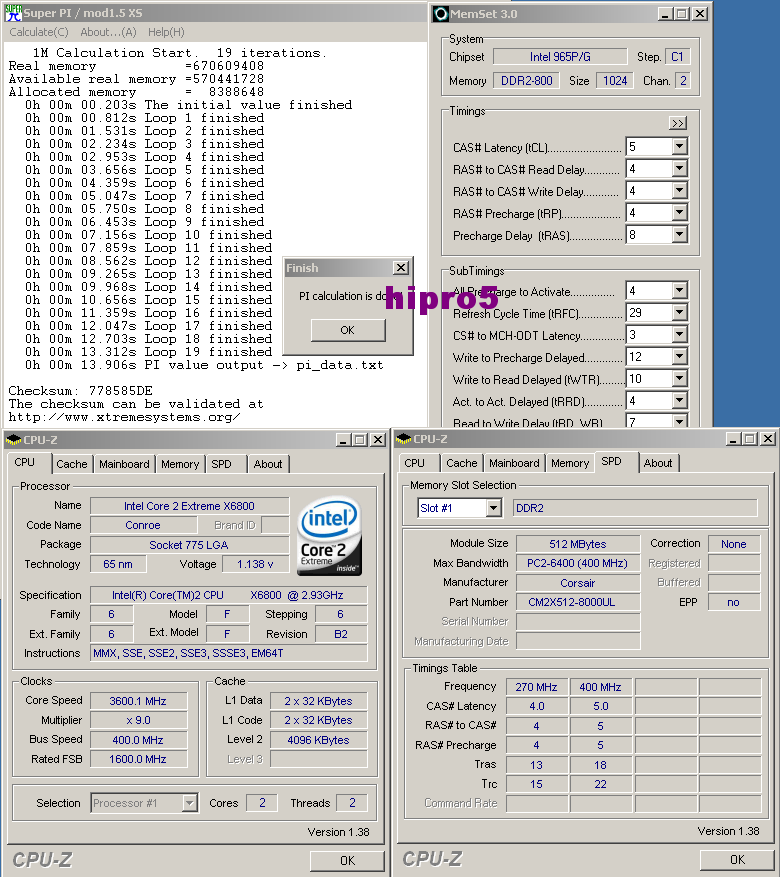Open the Write to Read Delayed (tWTR) dropdown
This screenshot has height=877, width=780.
click(679, 379)
